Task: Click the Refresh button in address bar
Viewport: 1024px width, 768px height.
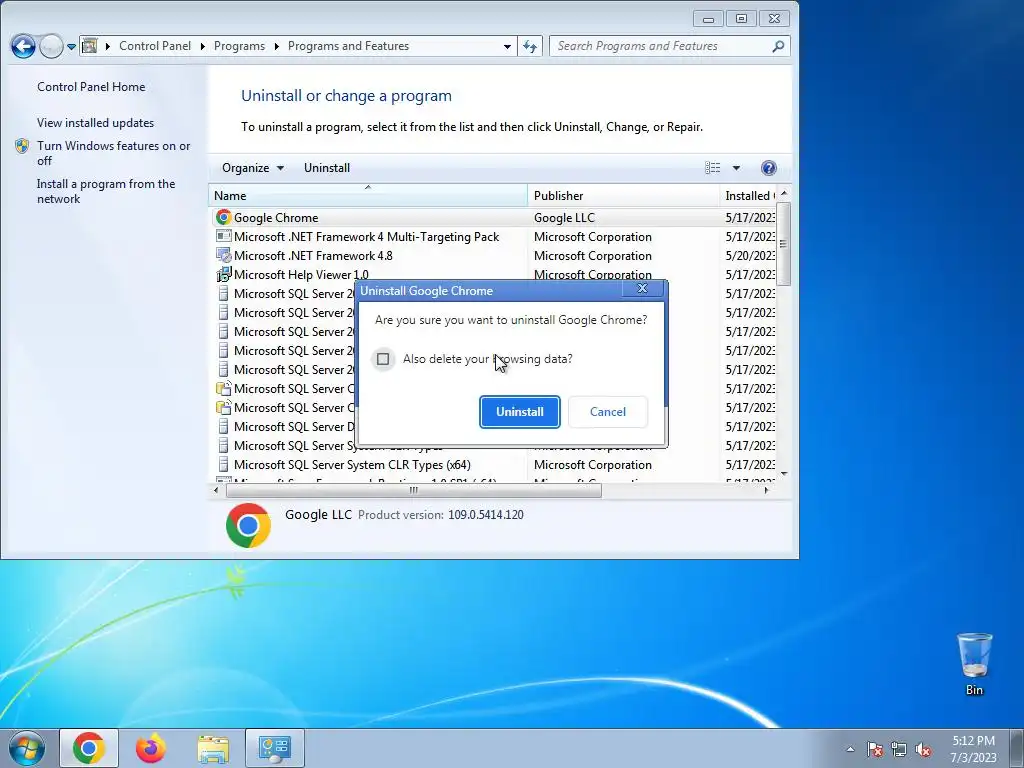Action: 530,46
